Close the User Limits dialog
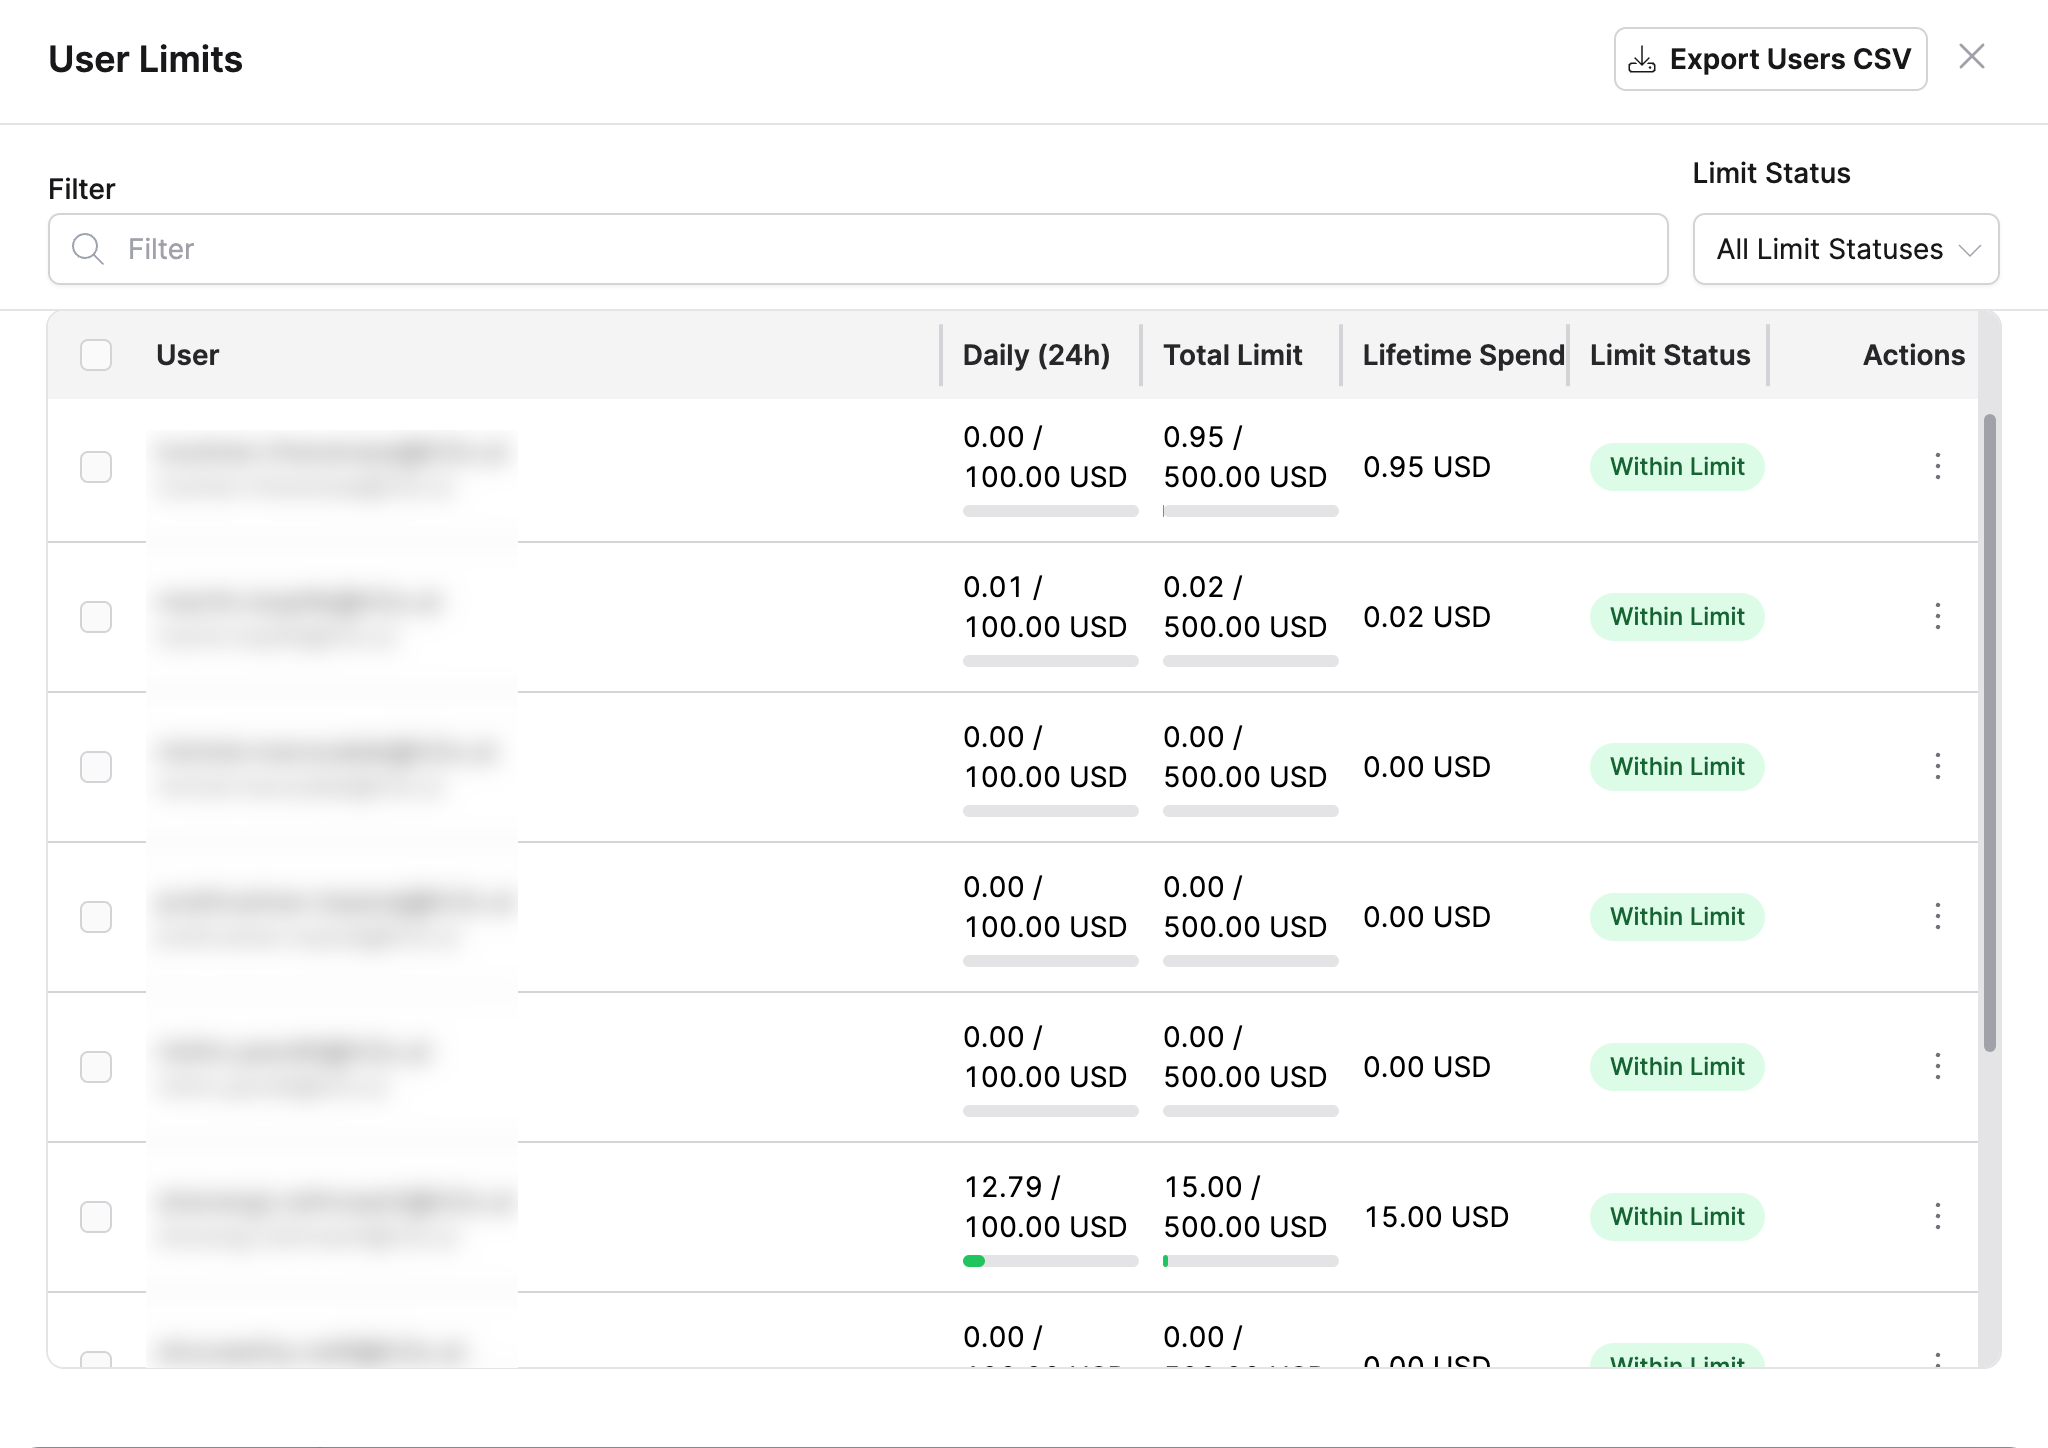Viewport: 2048px width, 1448px height. tap(1972, 57)
